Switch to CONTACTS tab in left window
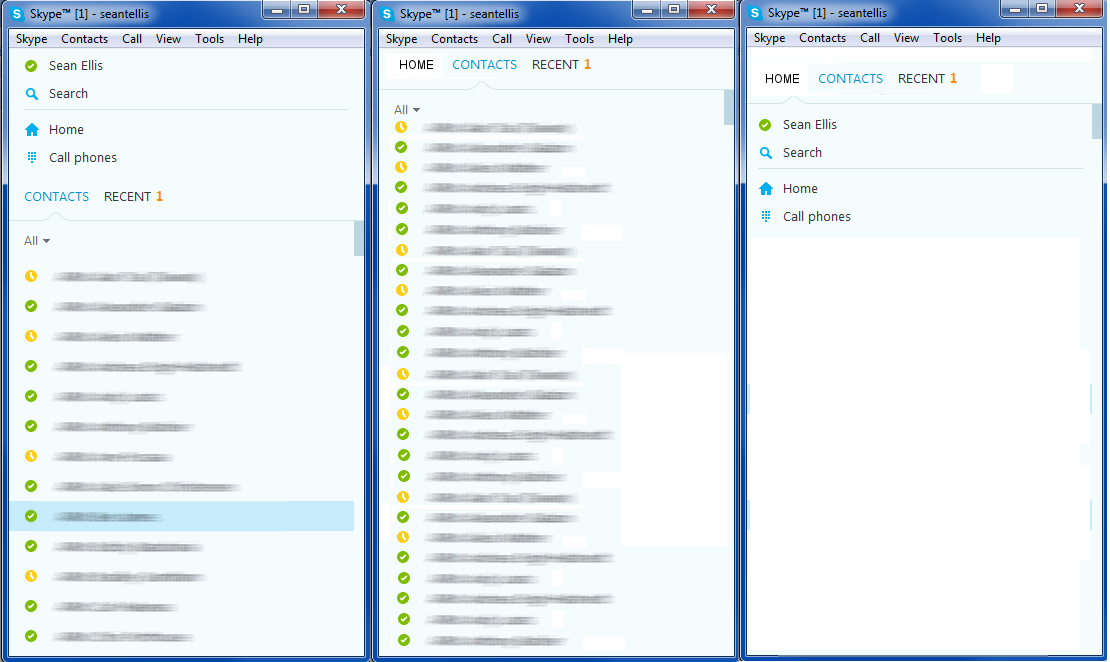 (x=57, y=197)
